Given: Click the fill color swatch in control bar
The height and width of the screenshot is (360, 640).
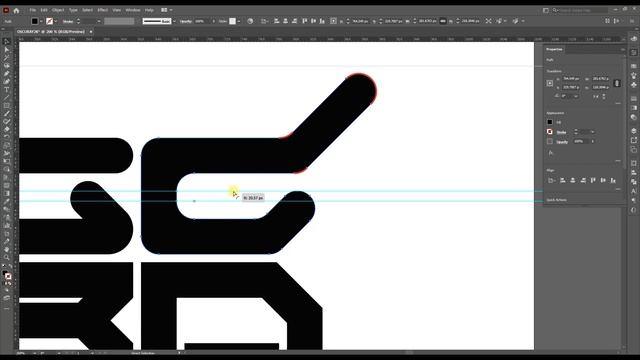Looking at the screenshot, I should coord(35,21).
